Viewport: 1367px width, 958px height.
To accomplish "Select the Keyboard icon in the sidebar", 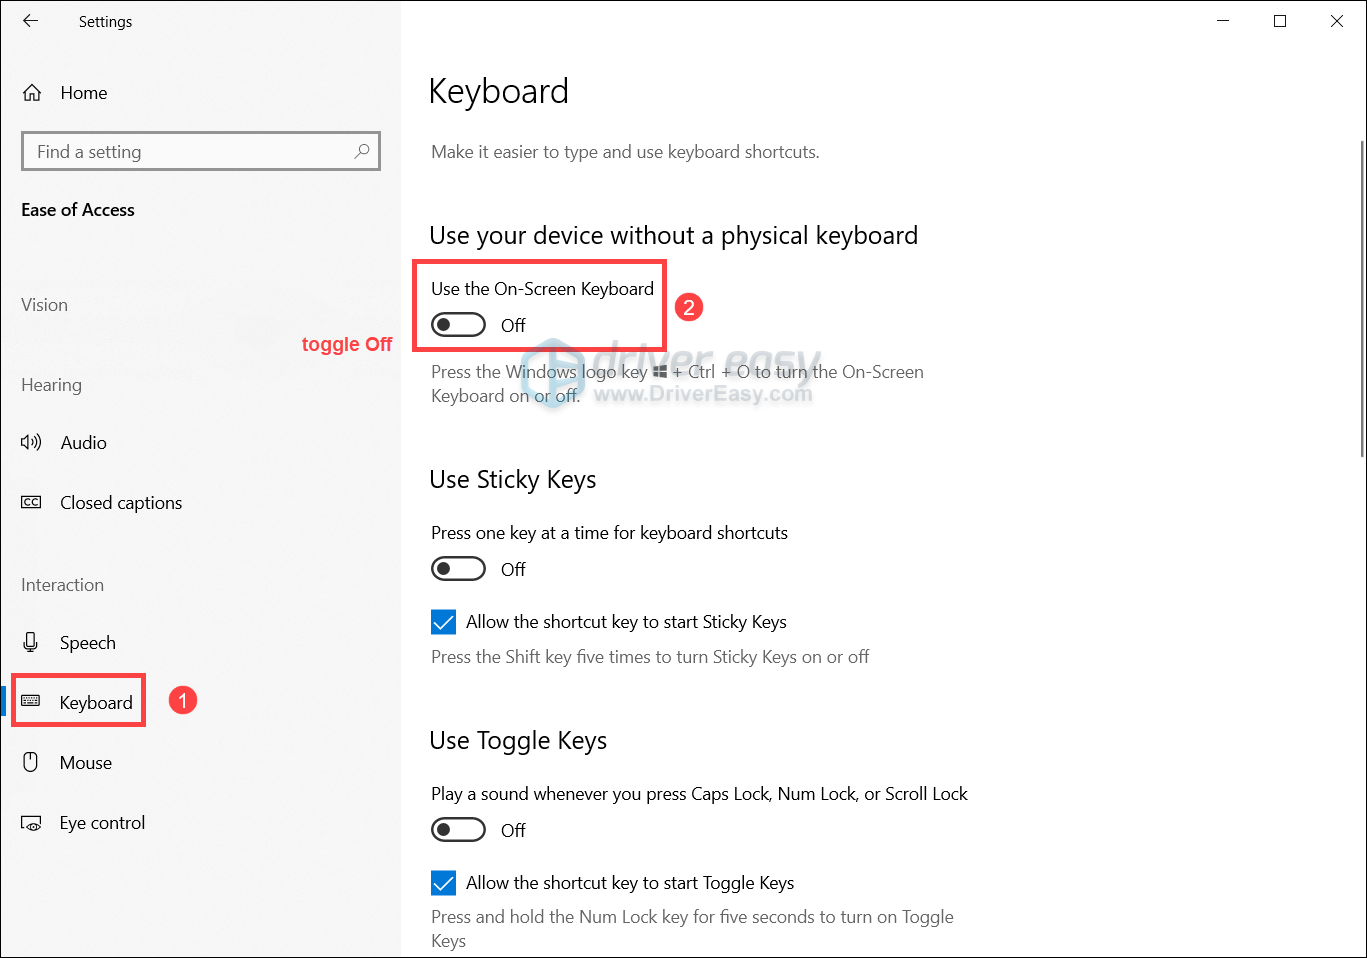I will pos(33,701).
